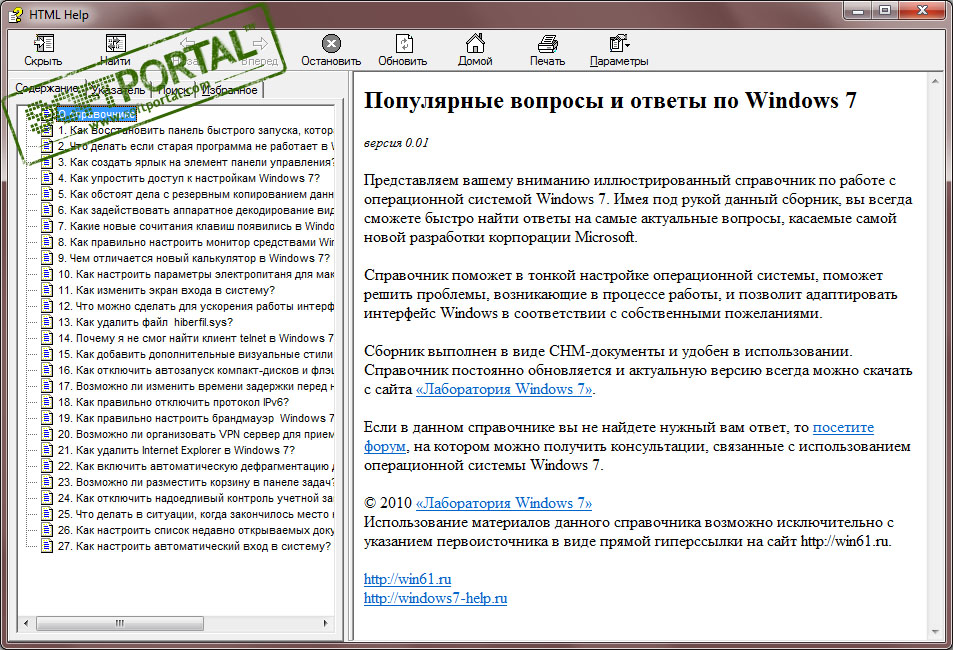Follow the посетите форум link
The image size is (953, 650).
[x=843, y=427]
